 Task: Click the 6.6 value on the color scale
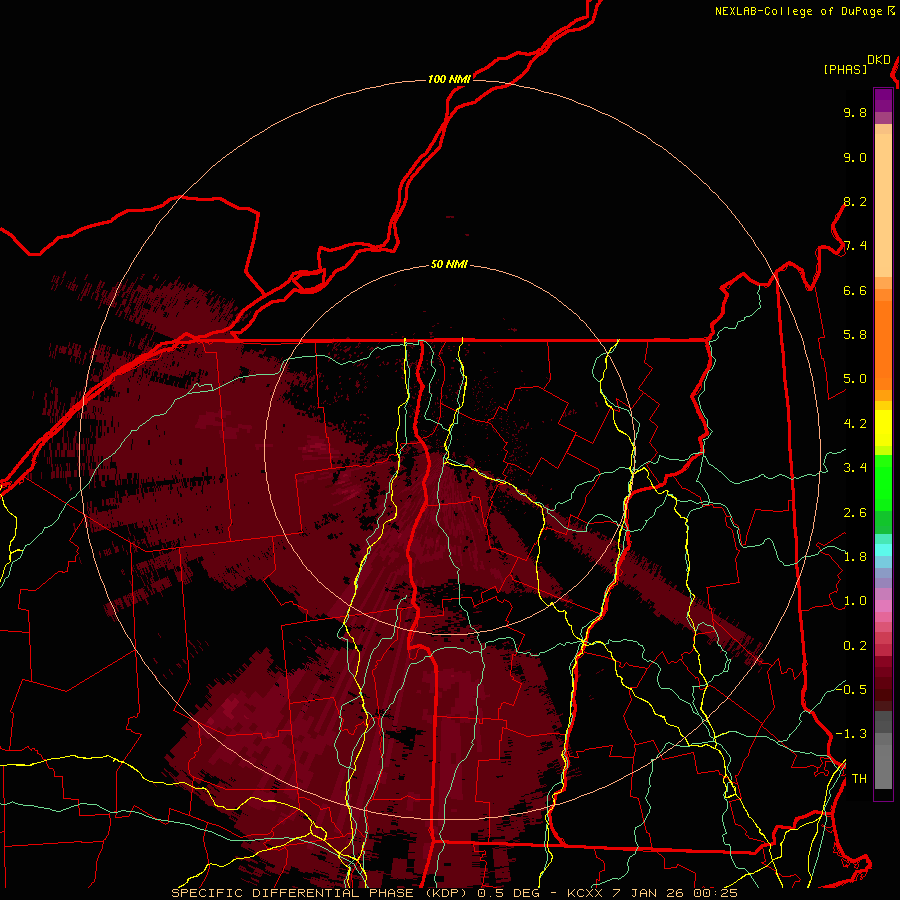tap(855, 290)
